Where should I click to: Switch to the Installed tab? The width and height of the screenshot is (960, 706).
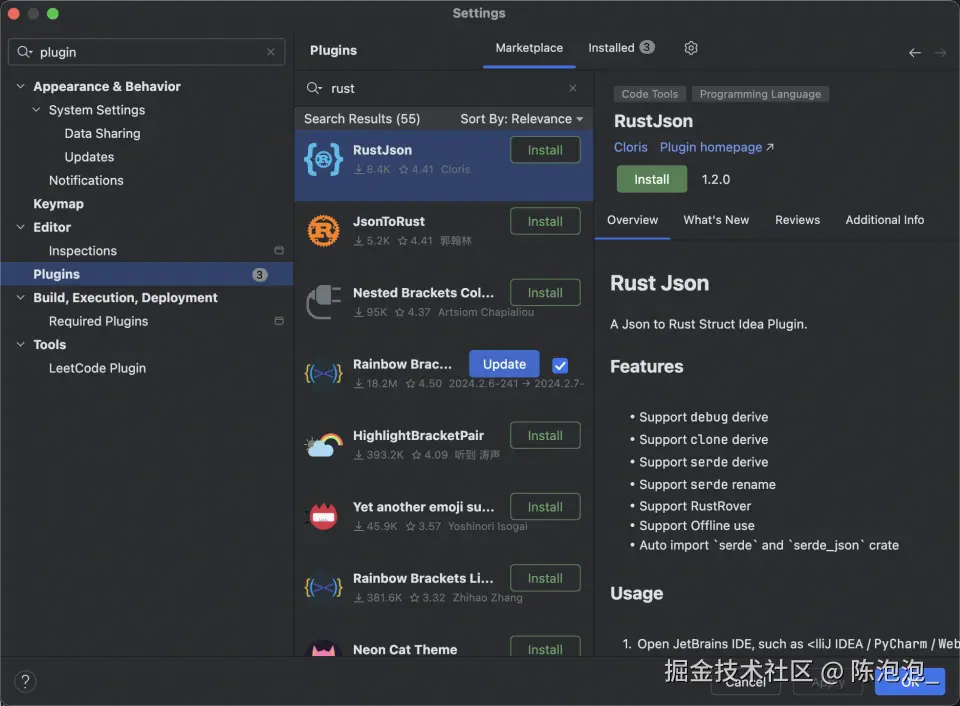[x=621, y=48]
